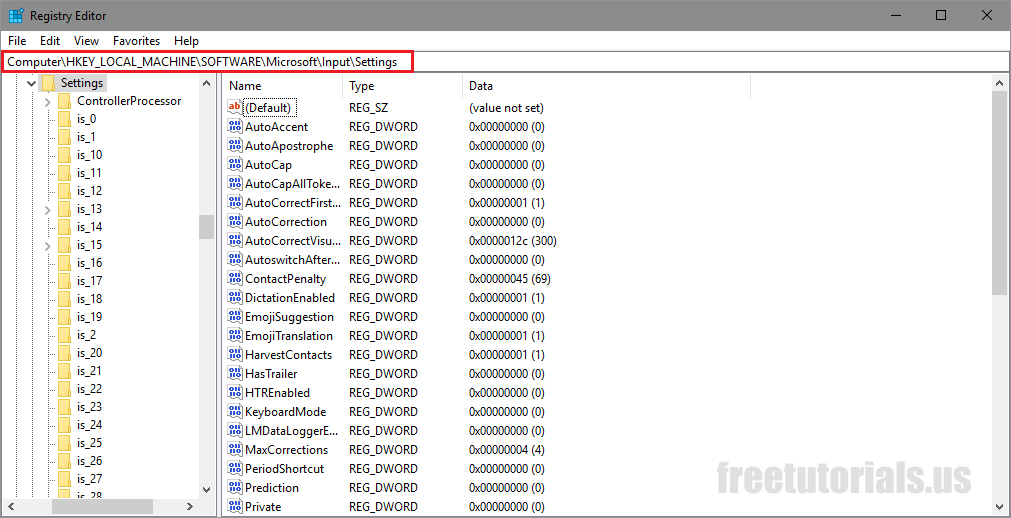Click the is_20 folder icon
The width and height of the screenshot is (1011, 518).
coord(65,353)
